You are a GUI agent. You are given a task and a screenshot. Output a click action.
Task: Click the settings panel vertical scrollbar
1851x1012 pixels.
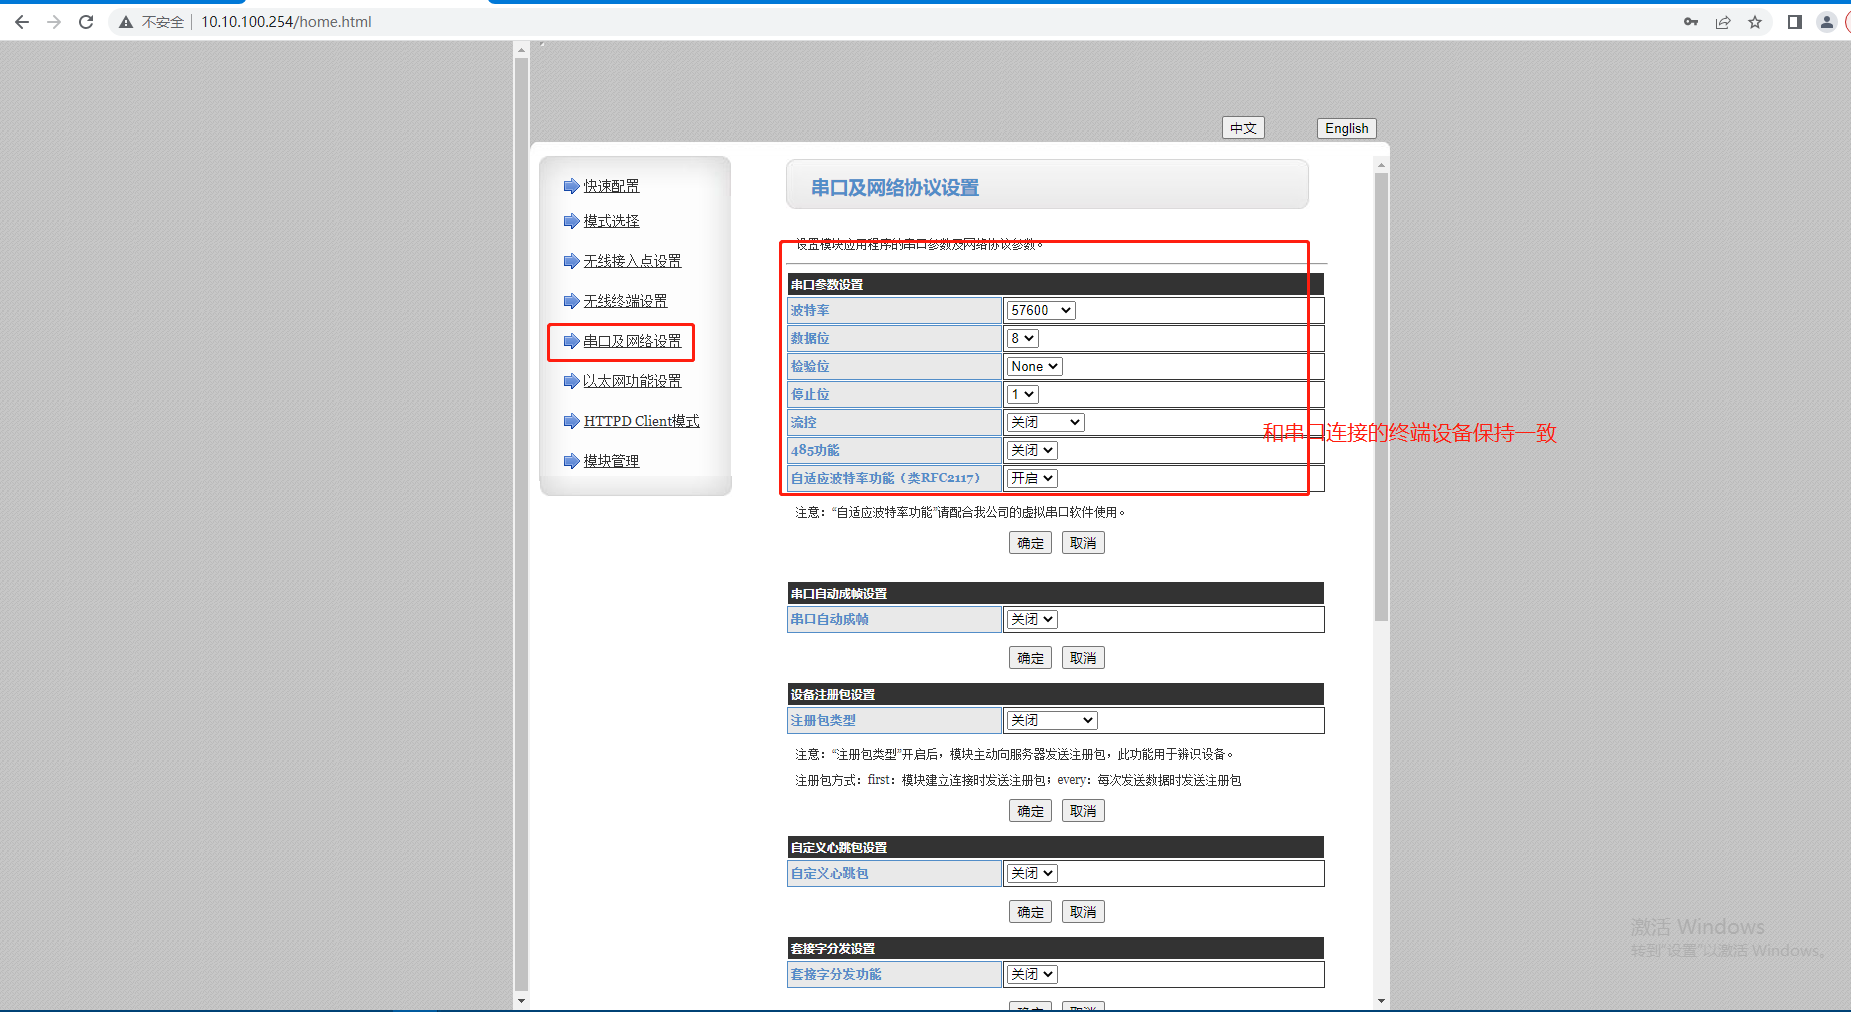click(x=1381, y=400)
